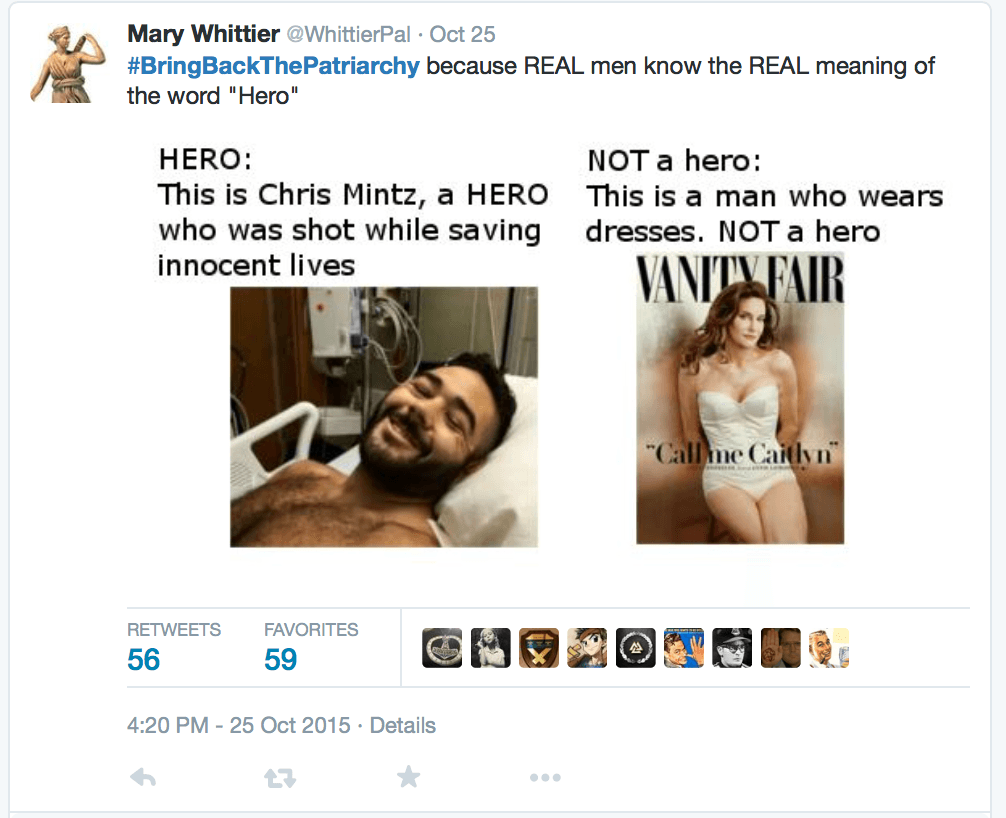
Task: Click the reply arrow icon
Action: coord(143,777)
